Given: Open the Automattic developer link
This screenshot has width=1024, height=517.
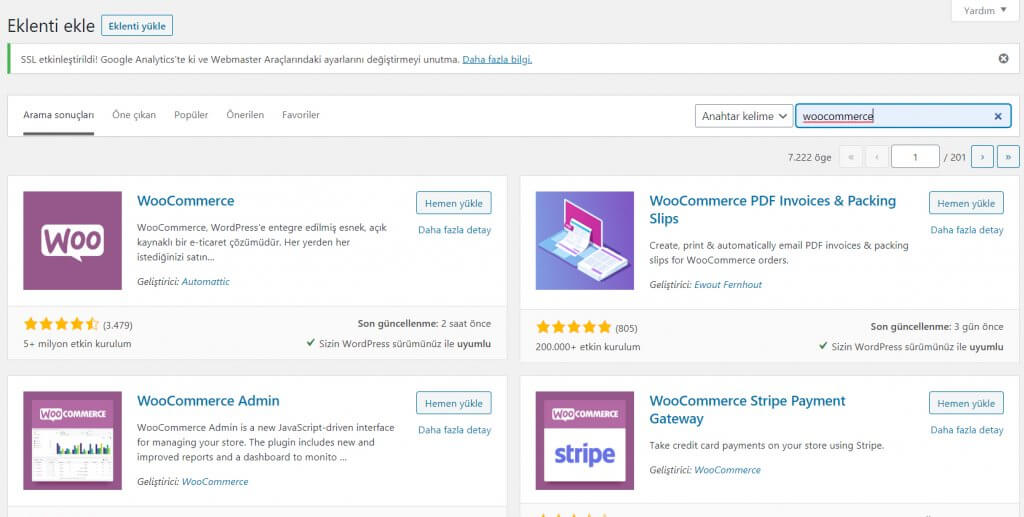Looking at the screenshot, I should pyautogui.click(x=205, y=282).
